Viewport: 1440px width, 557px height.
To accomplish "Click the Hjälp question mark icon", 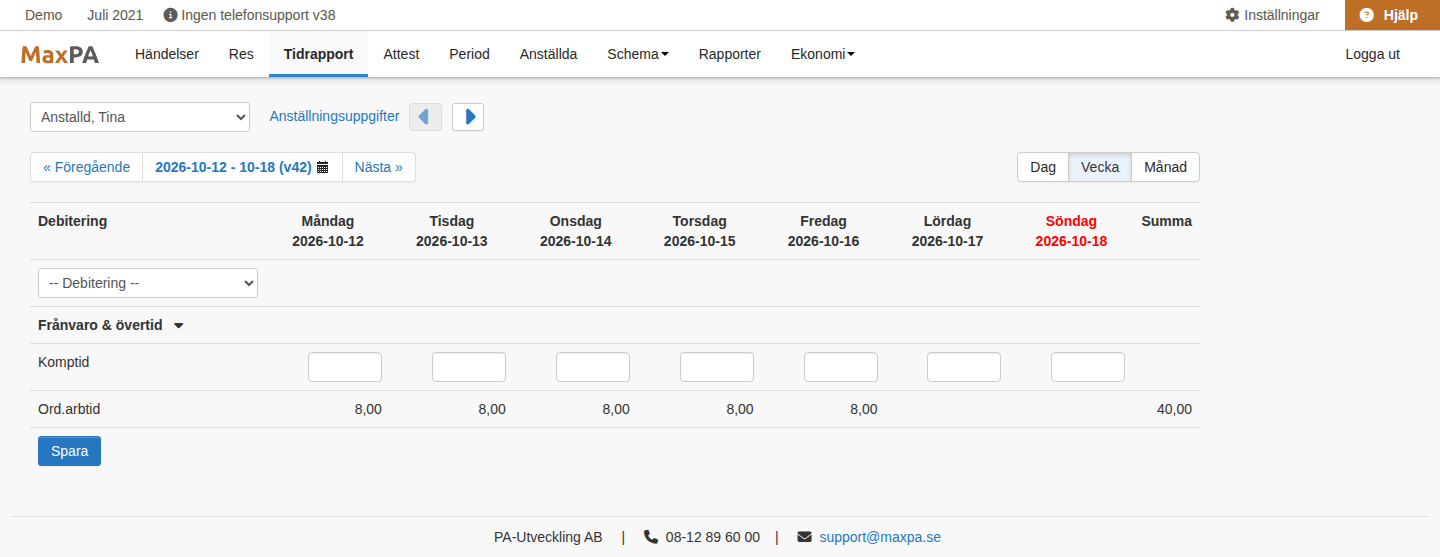I will coord(1367,15).
